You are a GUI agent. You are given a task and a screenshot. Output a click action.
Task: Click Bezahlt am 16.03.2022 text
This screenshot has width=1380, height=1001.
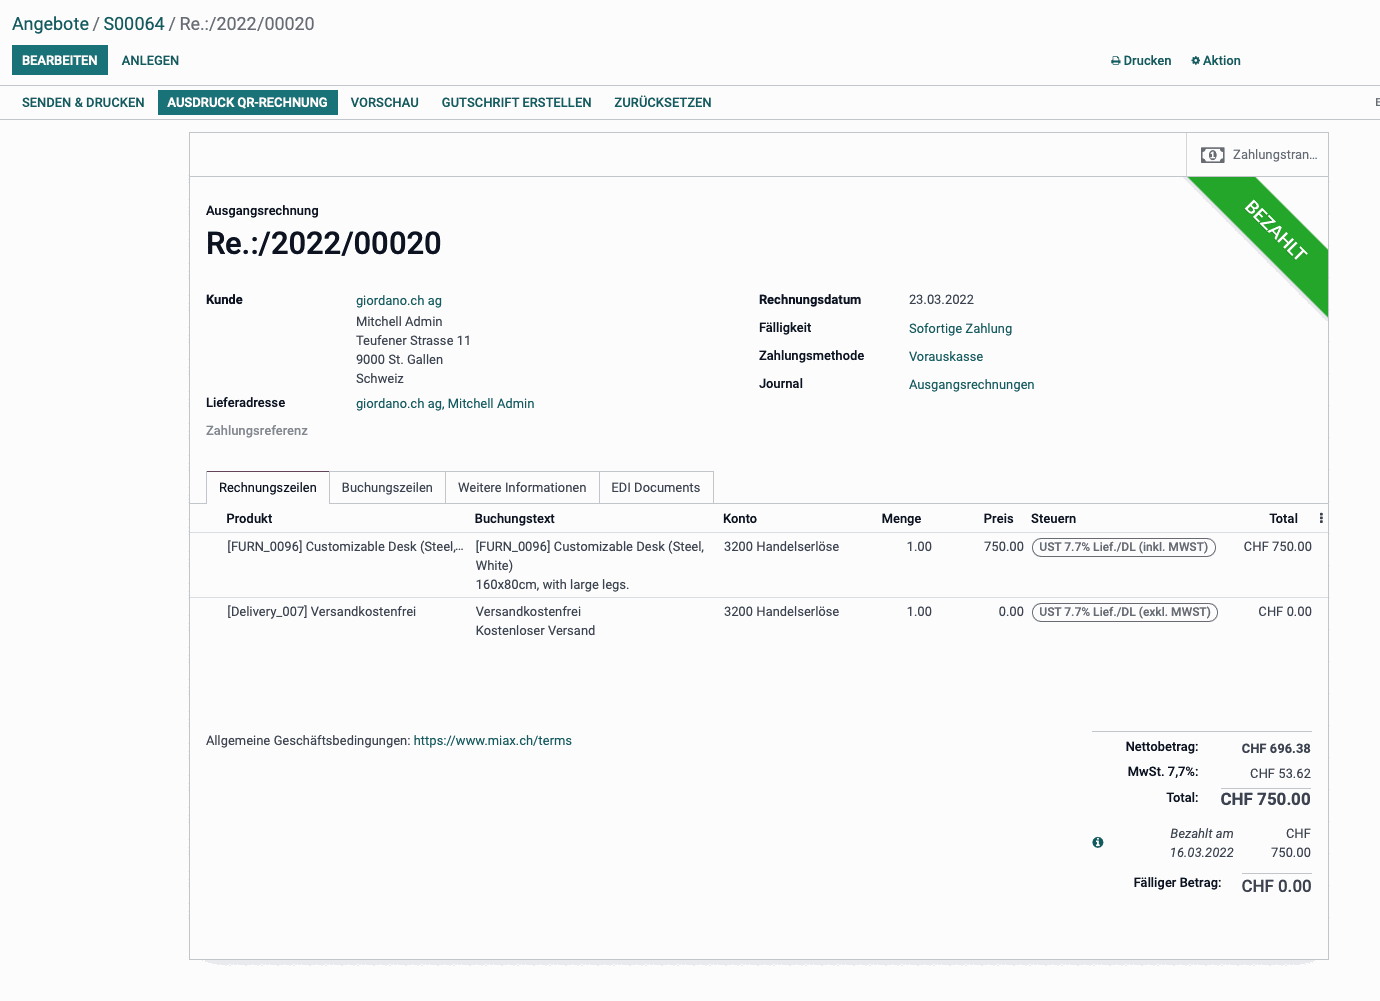[1202, 843]
